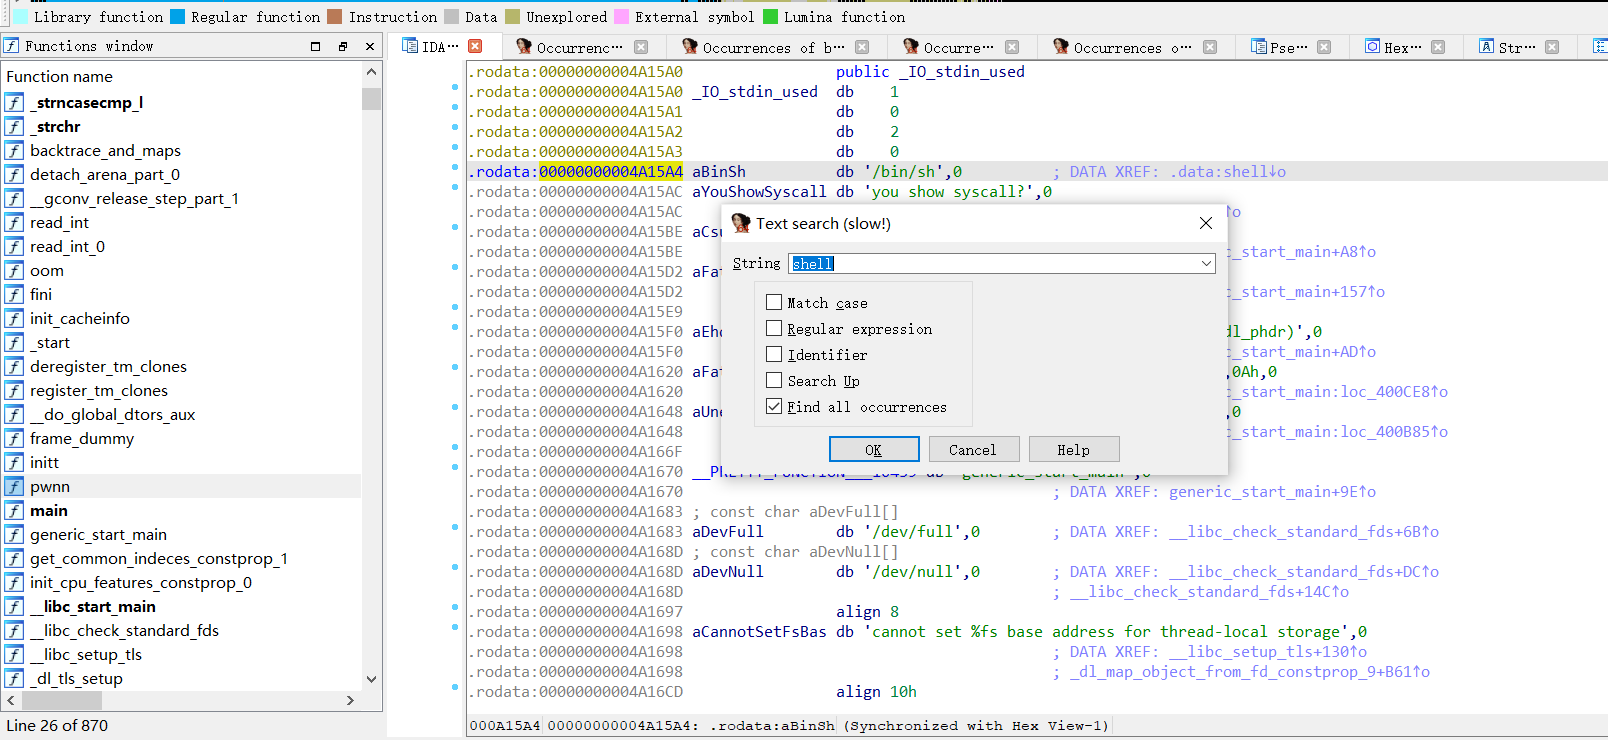The height and width of the screenshot is (740, 1608).
Task: Toggle the Regular expression checkbox
Action: (774, 328)
